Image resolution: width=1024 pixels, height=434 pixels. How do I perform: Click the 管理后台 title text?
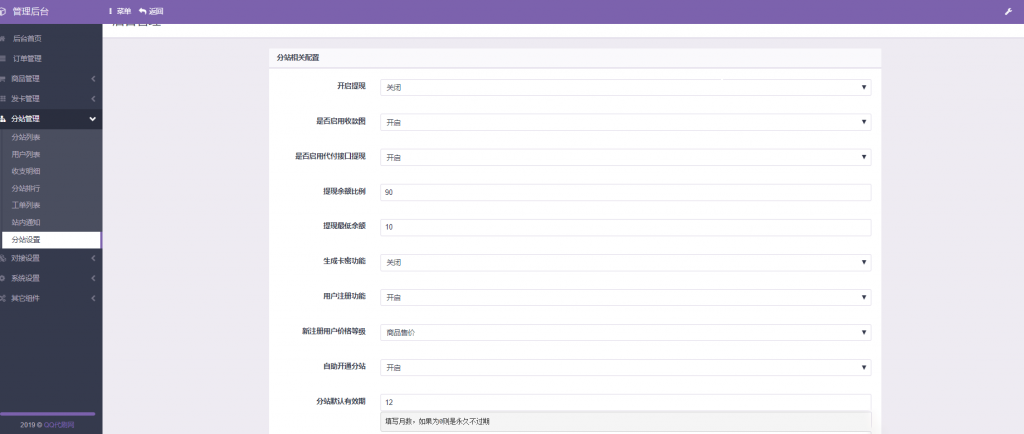coord(31,11)
